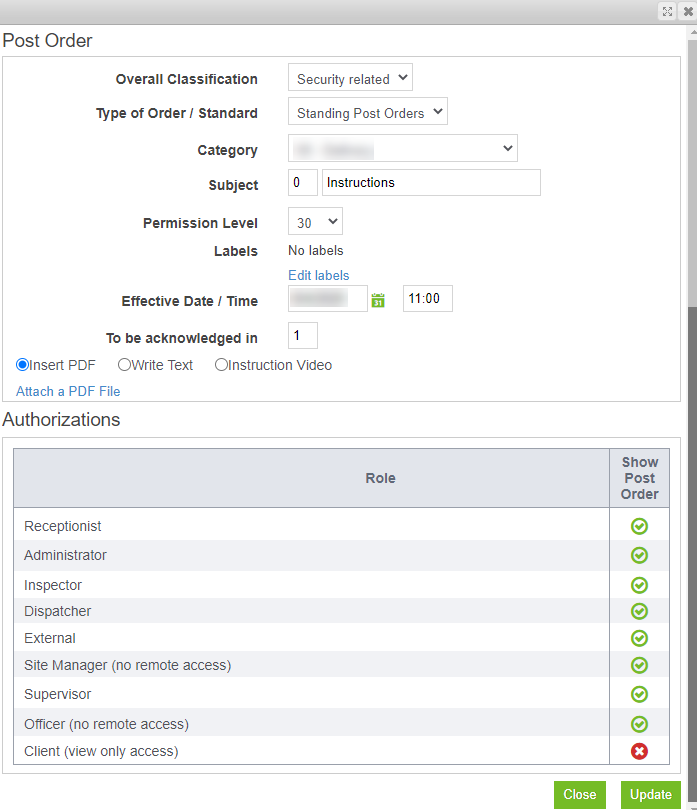
Task: Toggle Receptionist's green checkmark icon
Action: point(639,525)
